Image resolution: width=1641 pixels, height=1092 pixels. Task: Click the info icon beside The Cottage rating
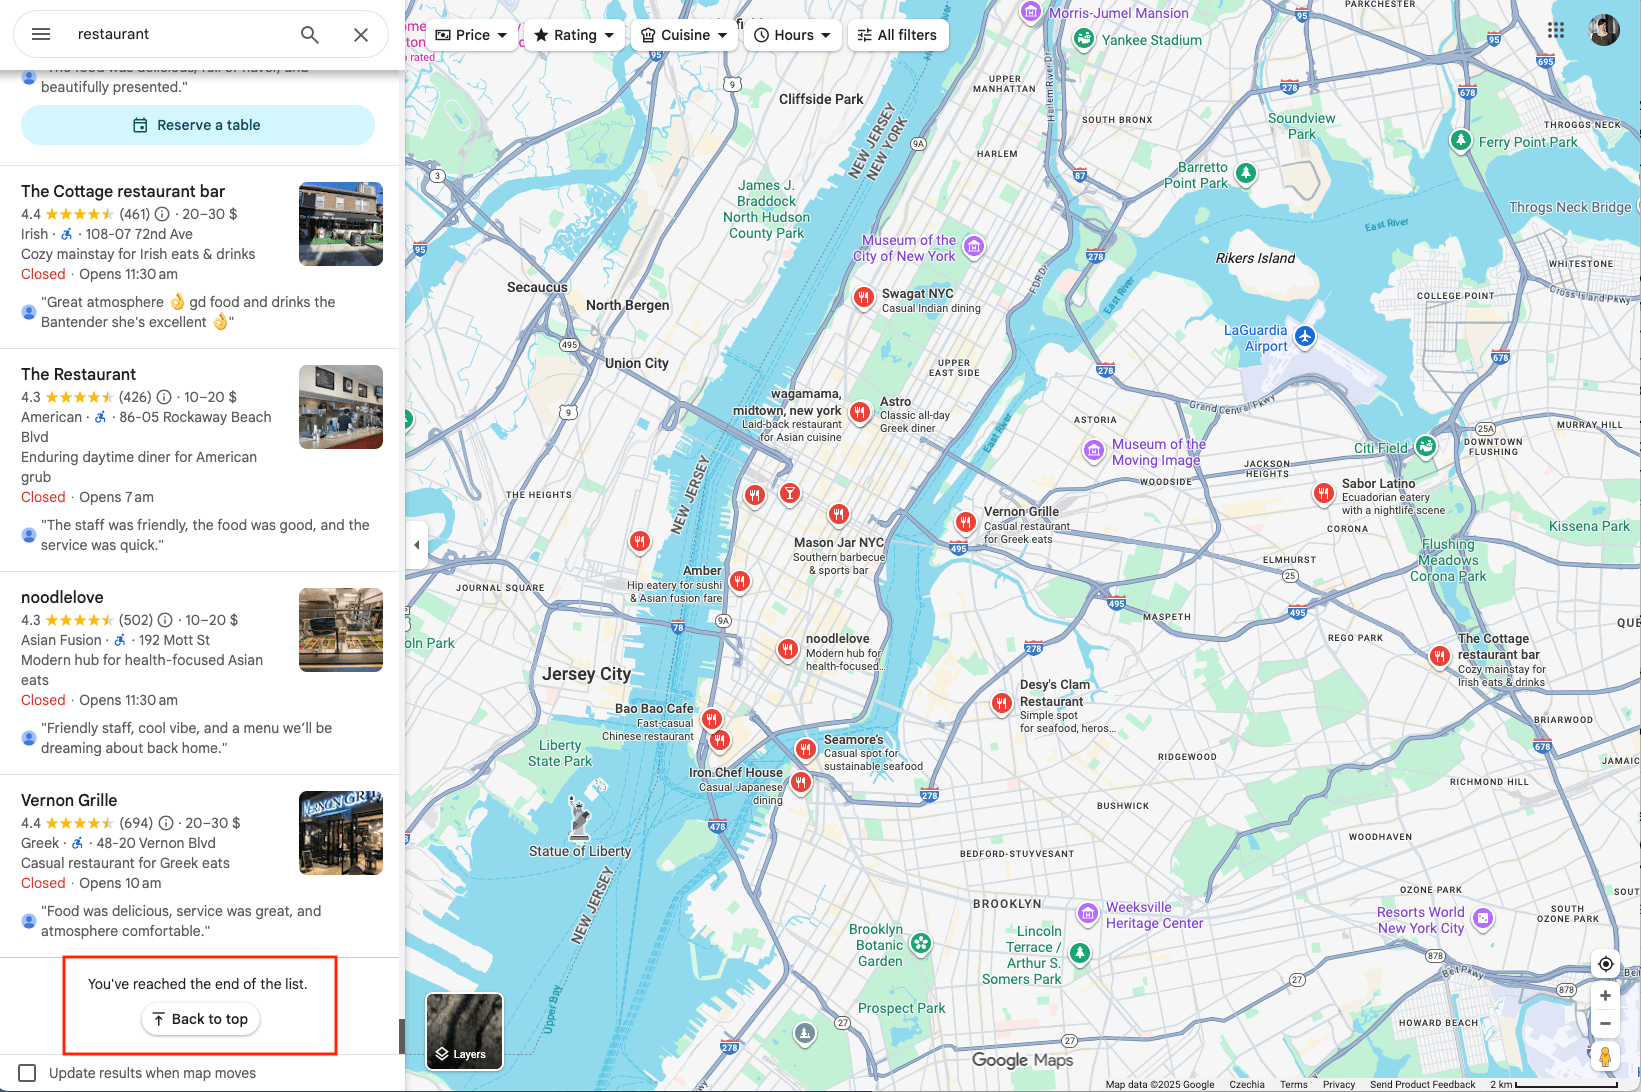(x=163, y=213)
